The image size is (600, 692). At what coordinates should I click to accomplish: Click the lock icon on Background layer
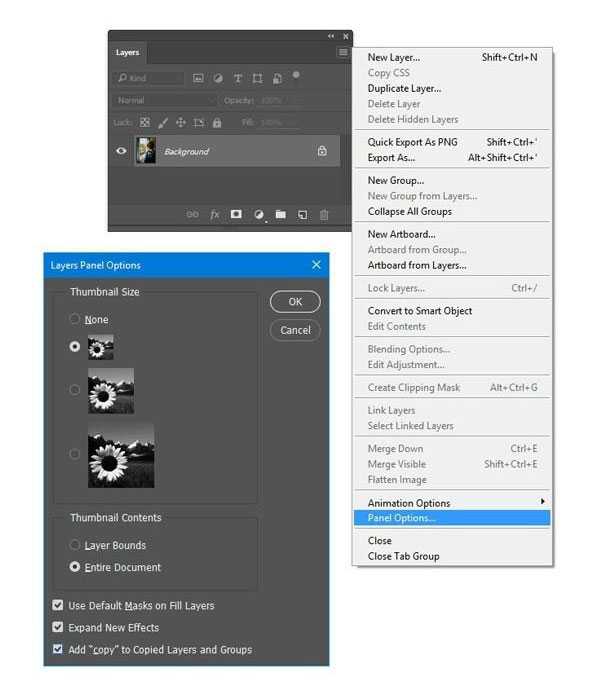pos(322,151)
